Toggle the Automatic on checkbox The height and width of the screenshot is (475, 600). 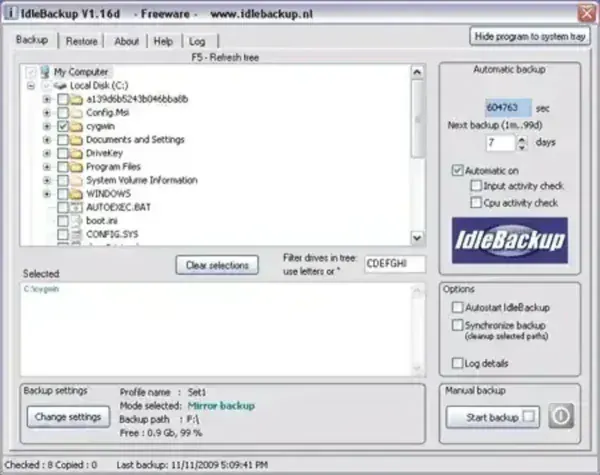(457, 170)
